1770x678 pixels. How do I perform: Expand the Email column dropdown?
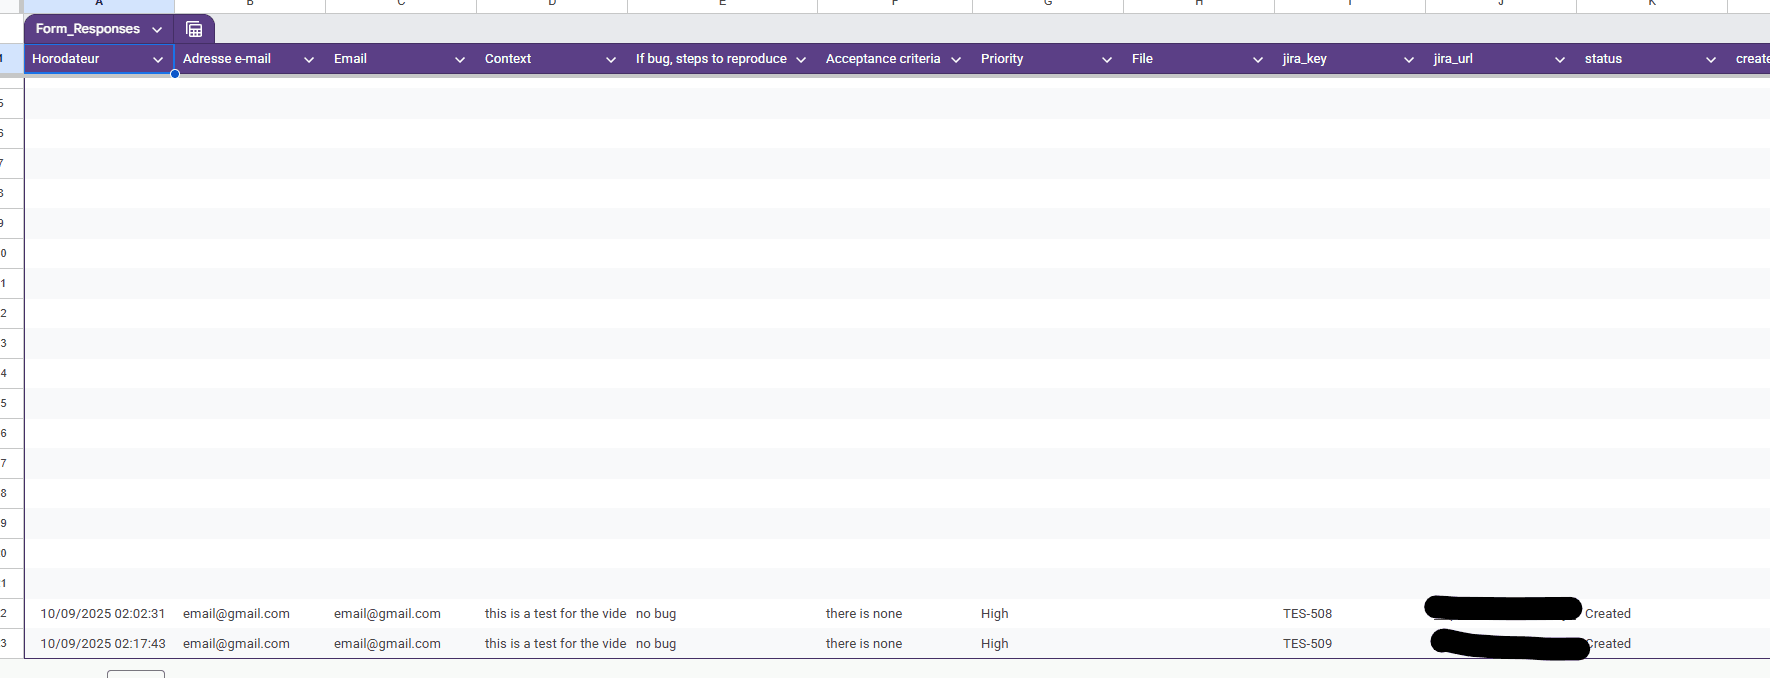pos(460,60)
